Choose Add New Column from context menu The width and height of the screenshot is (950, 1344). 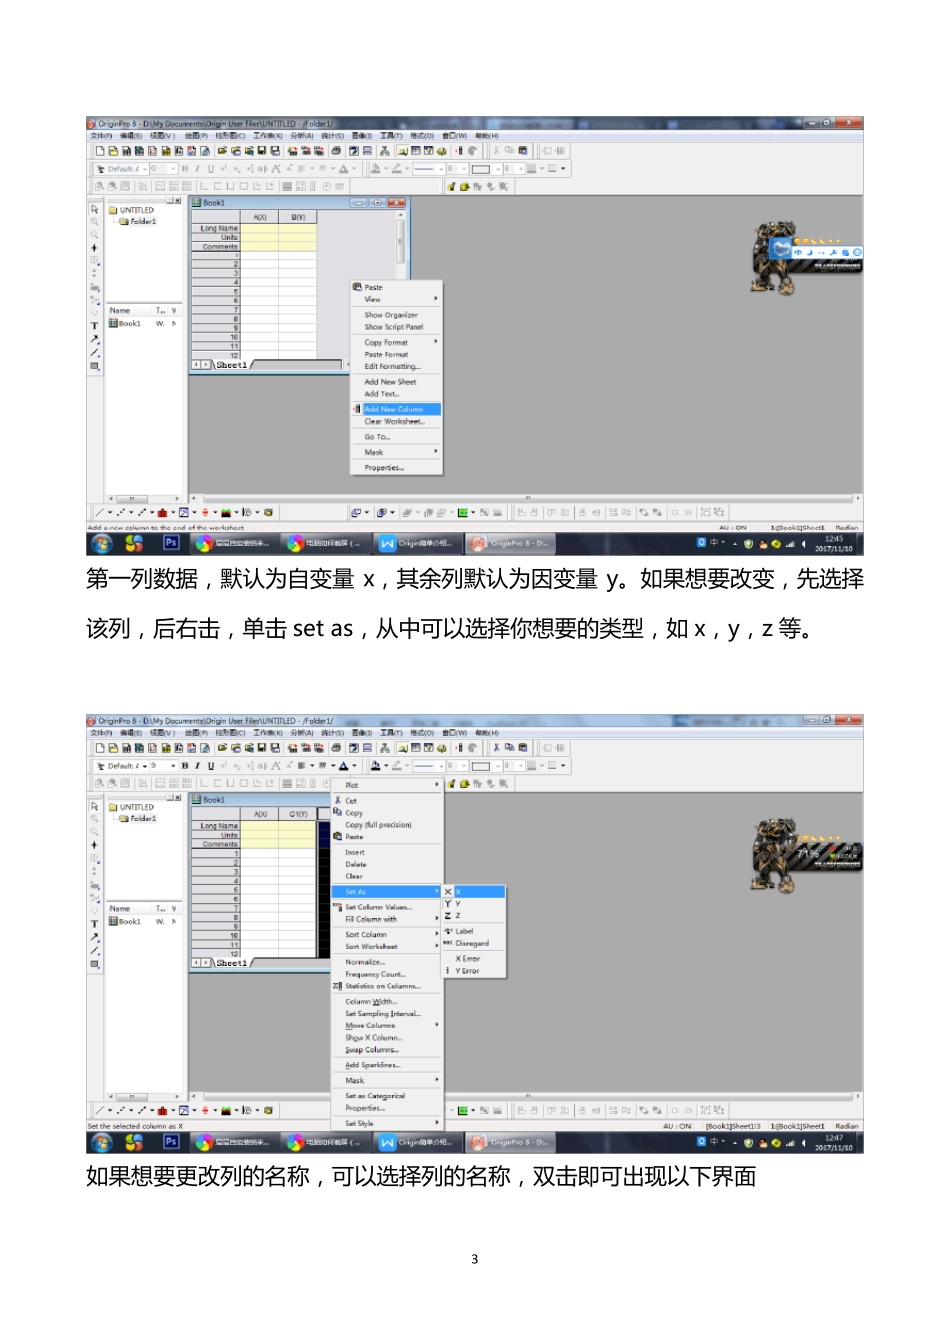[396, 409]
